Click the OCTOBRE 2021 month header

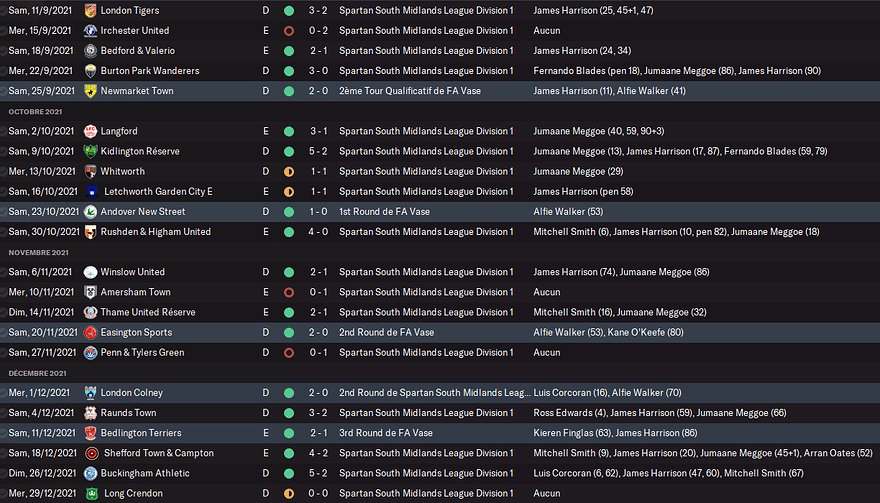(35, 111)
